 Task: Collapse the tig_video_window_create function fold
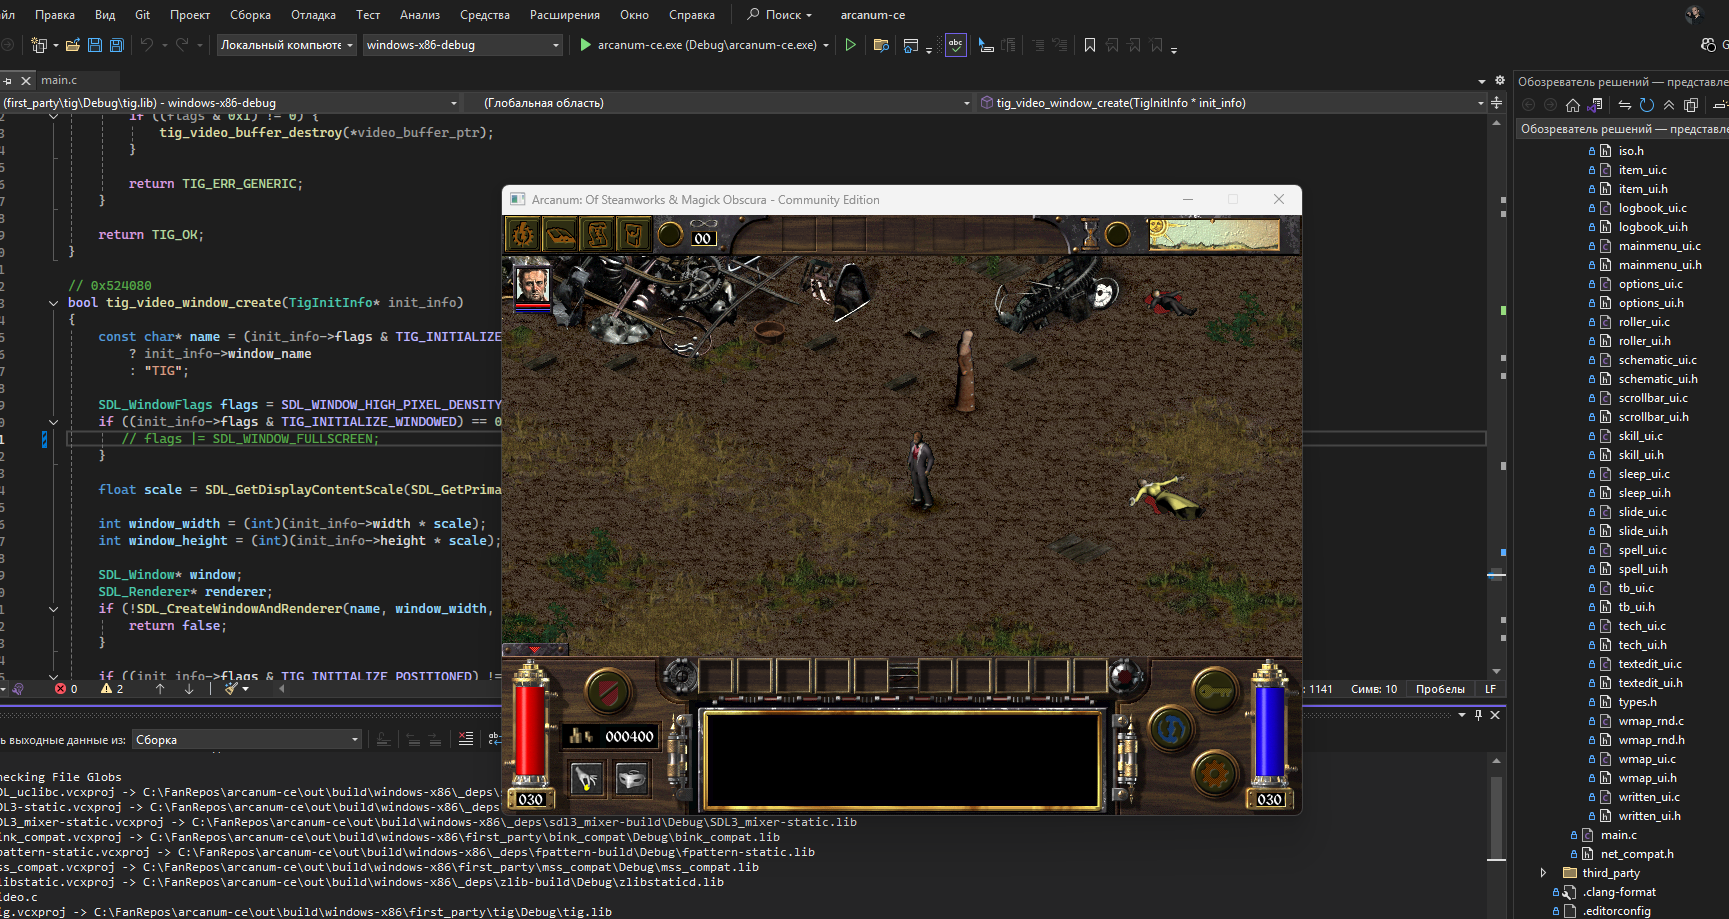tap(53, 303)
